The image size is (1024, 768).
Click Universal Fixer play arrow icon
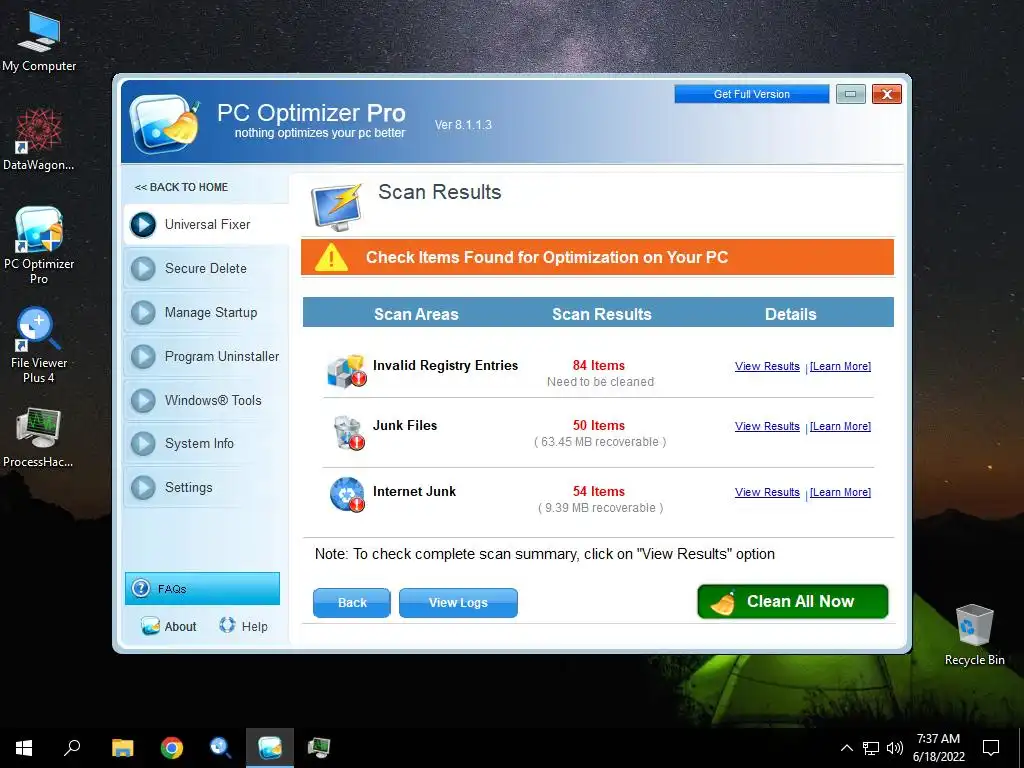tap(143, 225)
